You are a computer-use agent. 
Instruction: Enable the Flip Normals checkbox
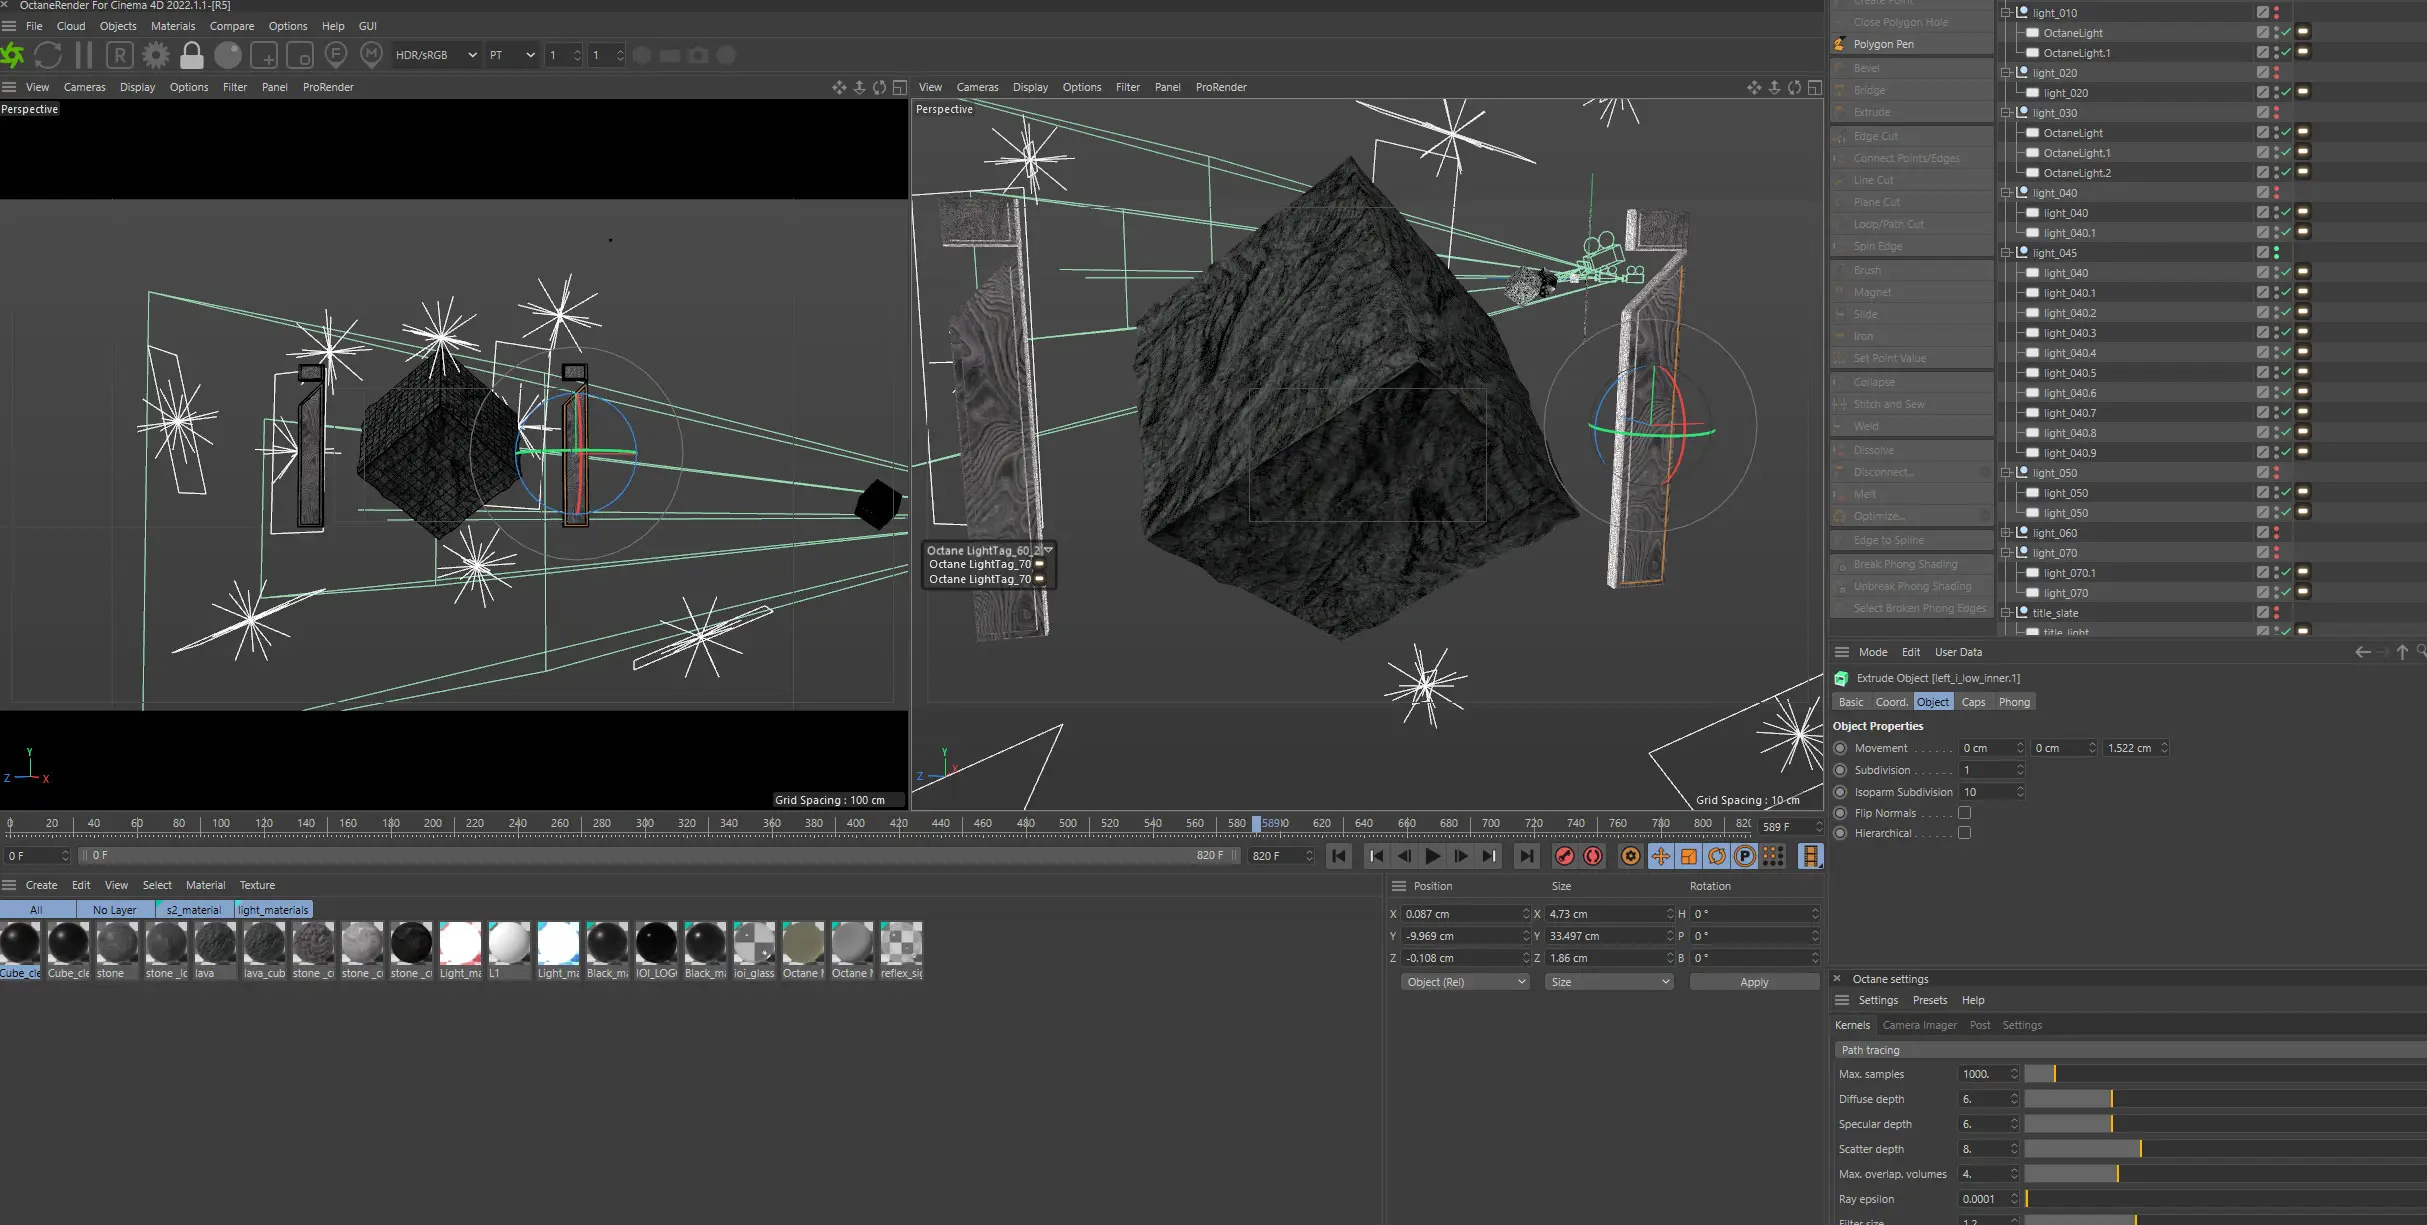1964,813
